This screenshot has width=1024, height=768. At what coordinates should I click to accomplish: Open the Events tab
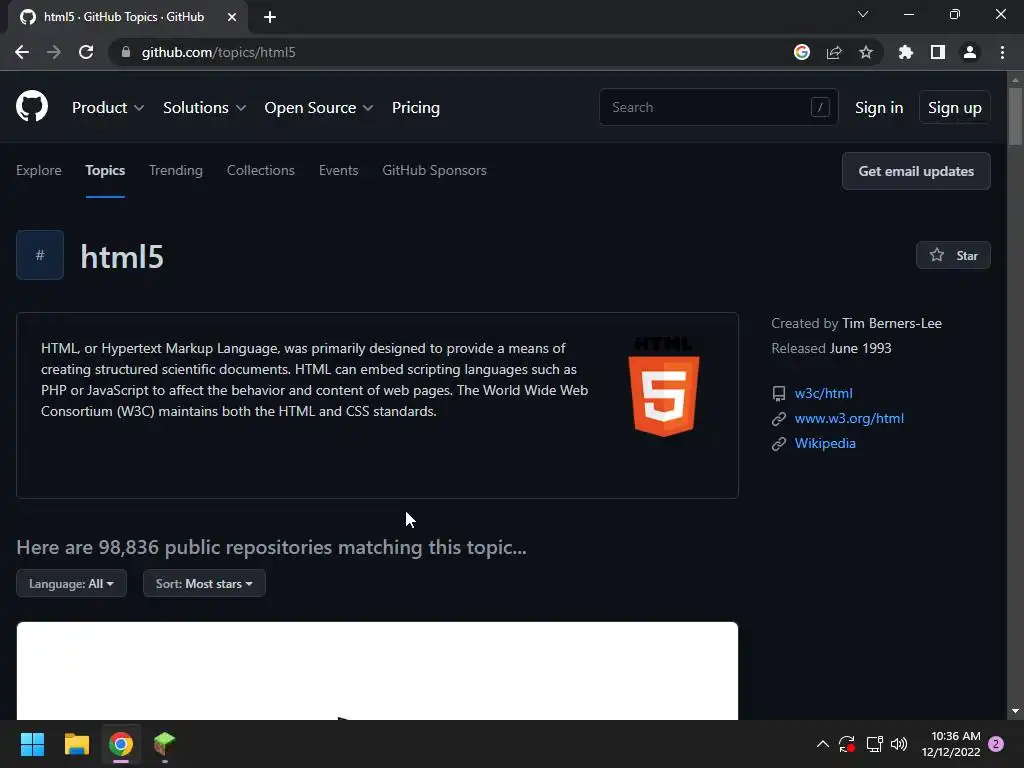pyautogui.click(x=338, y=170)
